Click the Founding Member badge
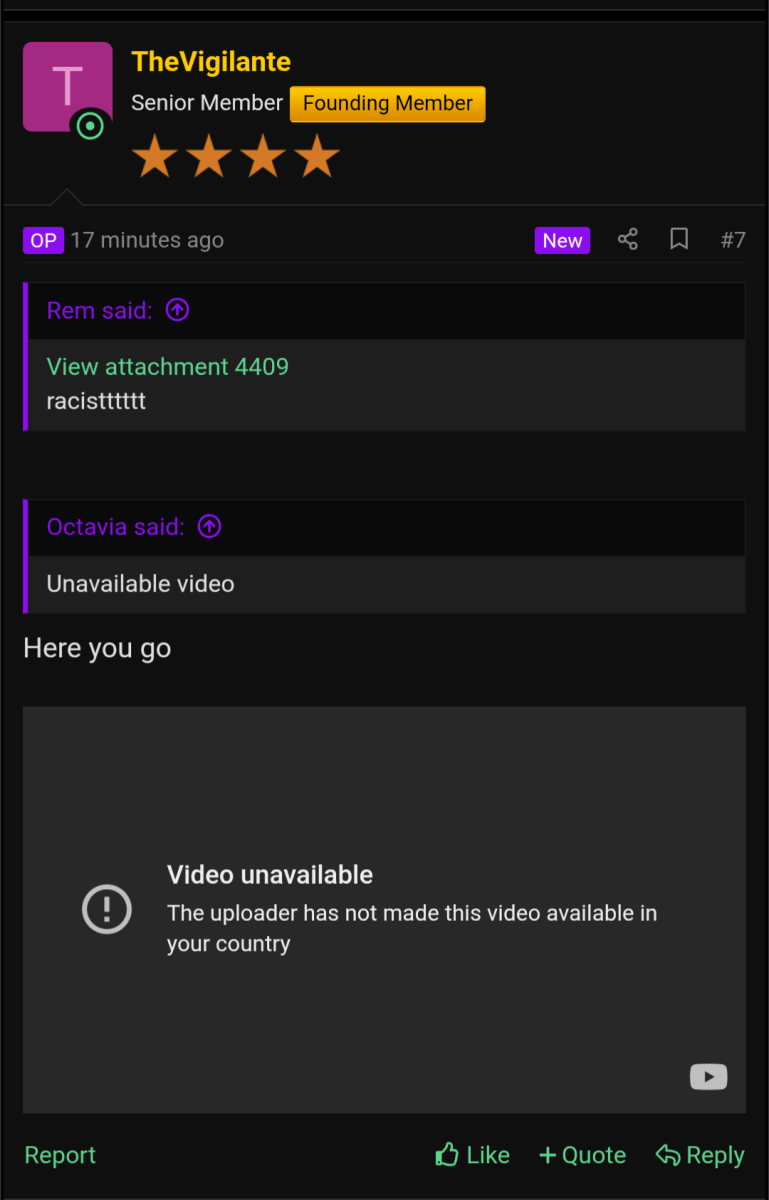This screenshot has height=1200, width=769. point(387,104)
